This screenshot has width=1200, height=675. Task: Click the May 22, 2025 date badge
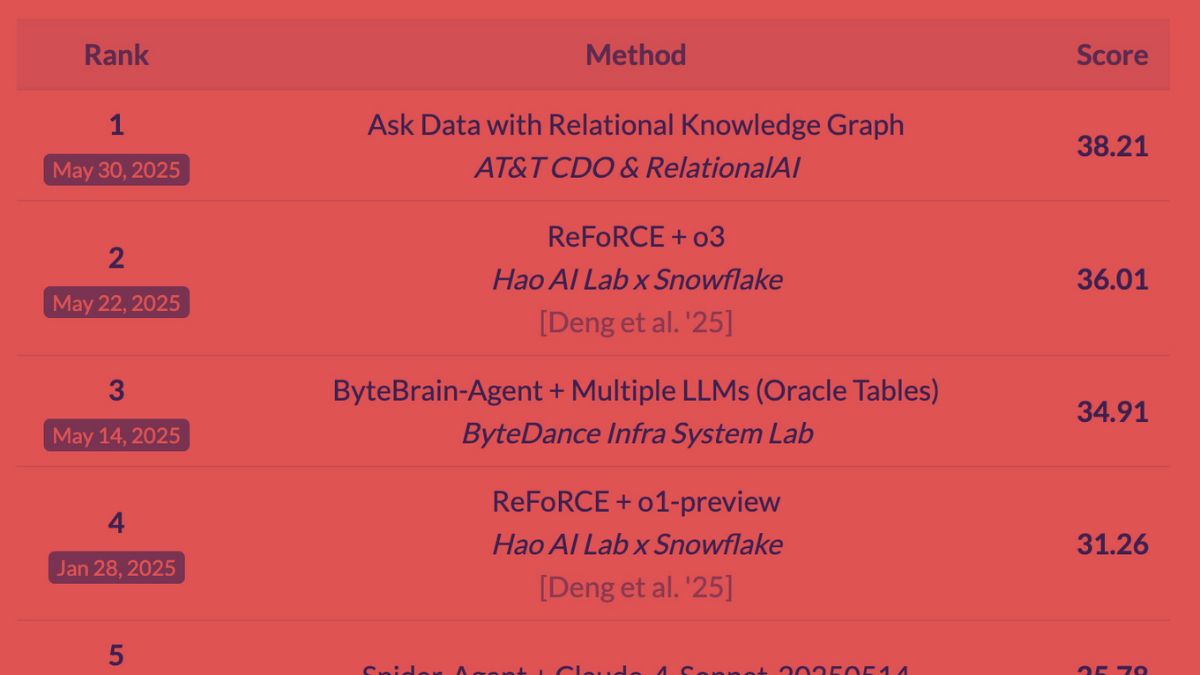click(x=116, y=303)
